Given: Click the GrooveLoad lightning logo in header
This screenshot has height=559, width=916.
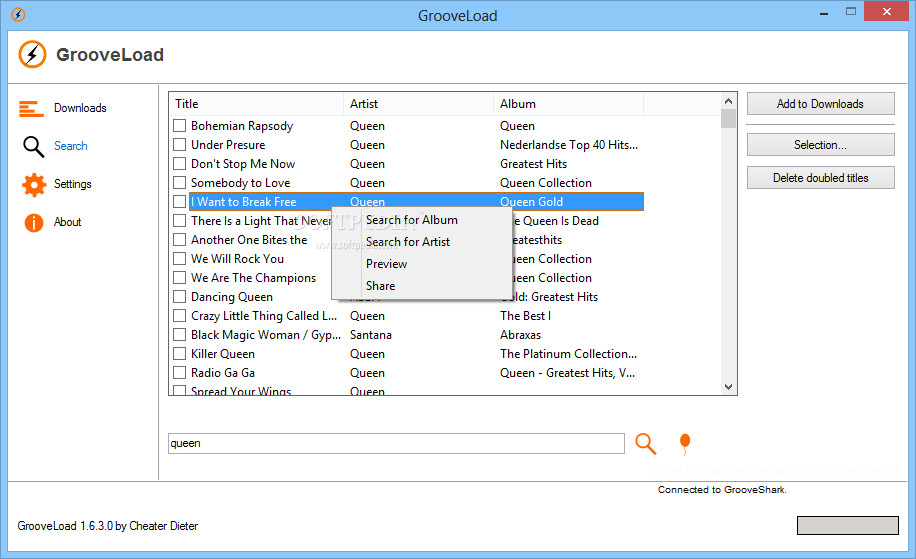Looking at the screenshot, I should tap(32, 54).
